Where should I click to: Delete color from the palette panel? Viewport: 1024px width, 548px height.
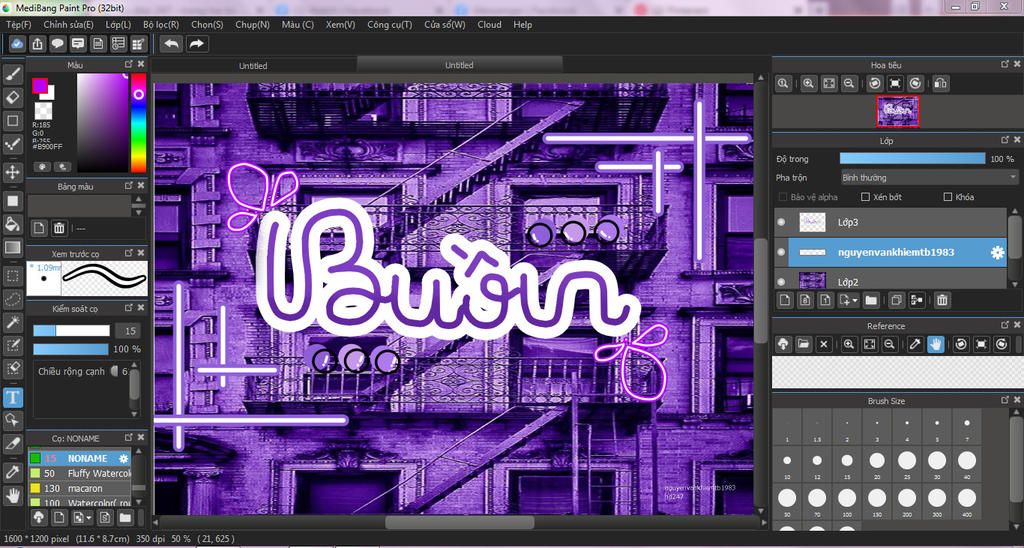59,228
